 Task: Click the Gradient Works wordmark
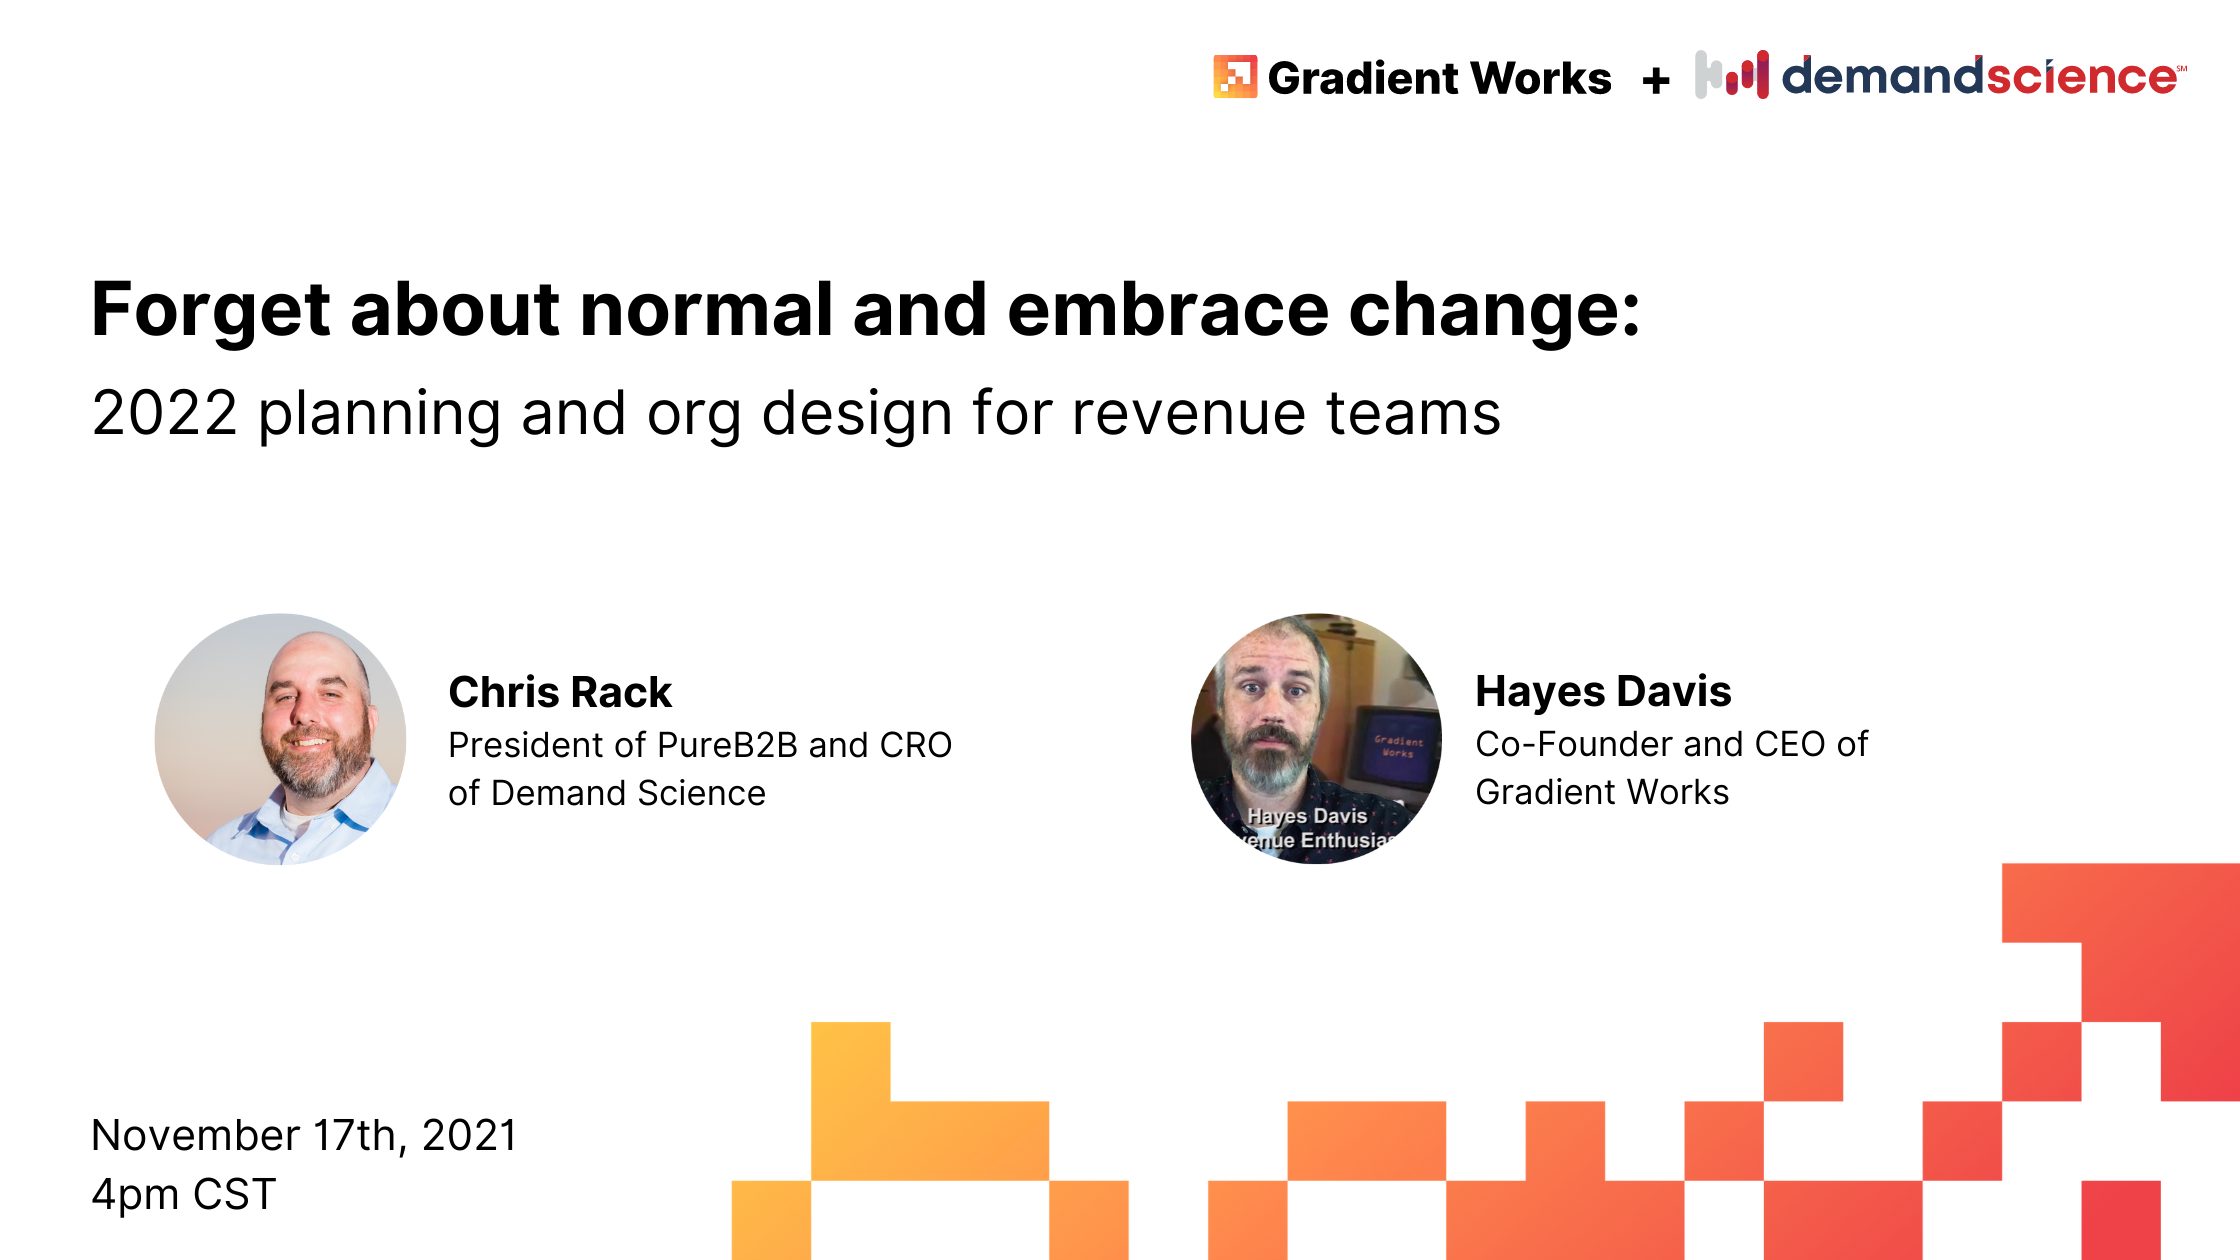[1439, 78]
